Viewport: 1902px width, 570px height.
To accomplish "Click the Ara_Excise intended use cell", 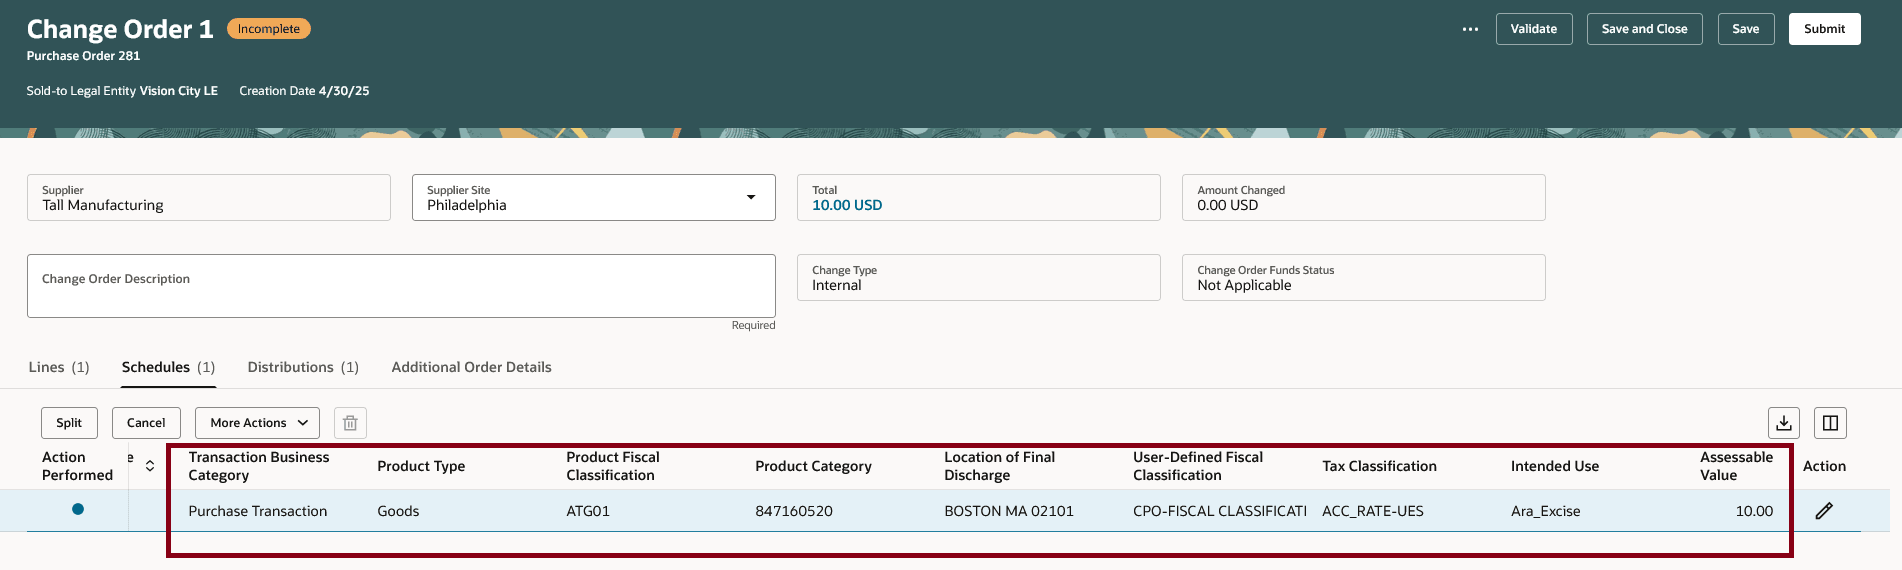I will click(x=1546, y=511).
